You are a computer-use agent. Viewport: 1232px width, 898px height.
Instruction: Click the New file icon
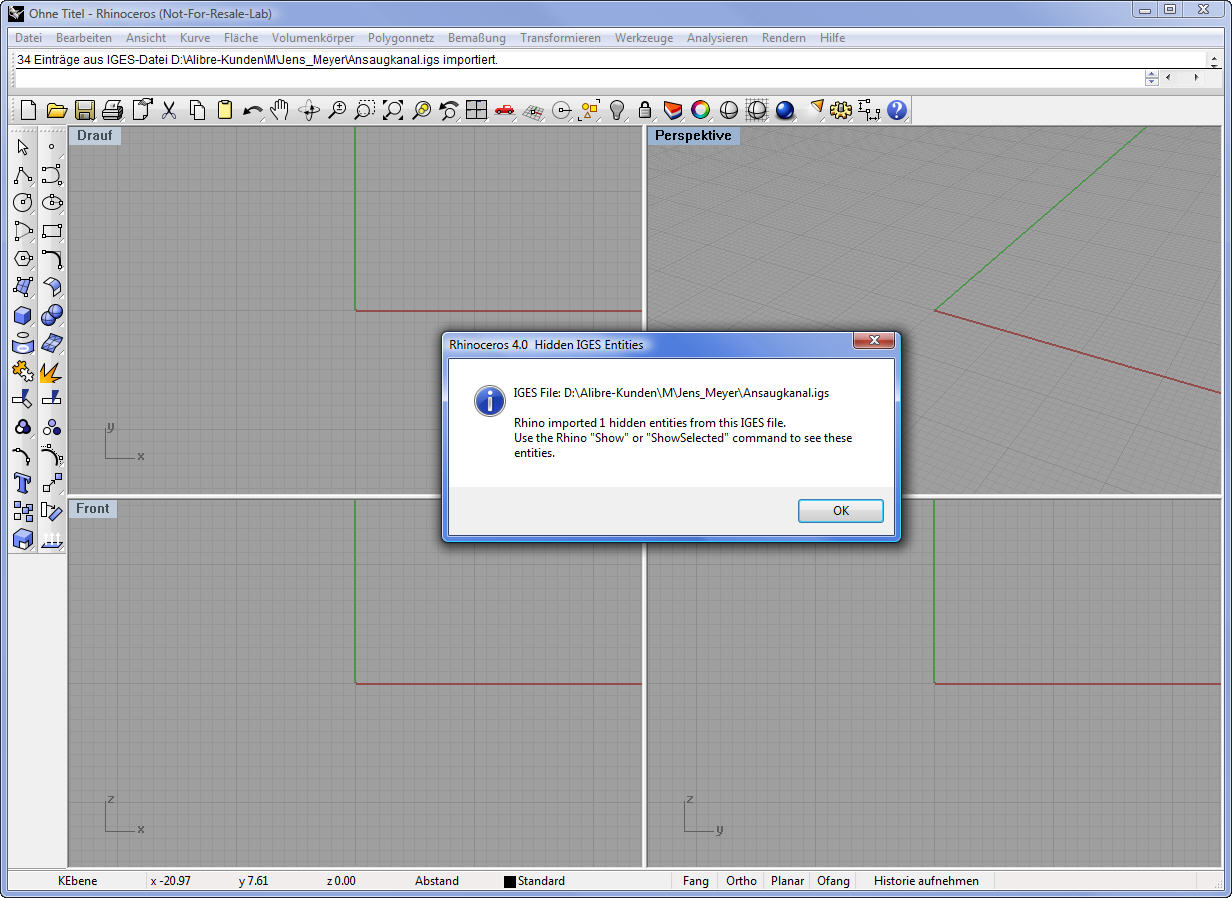click(x=28, y=110)
